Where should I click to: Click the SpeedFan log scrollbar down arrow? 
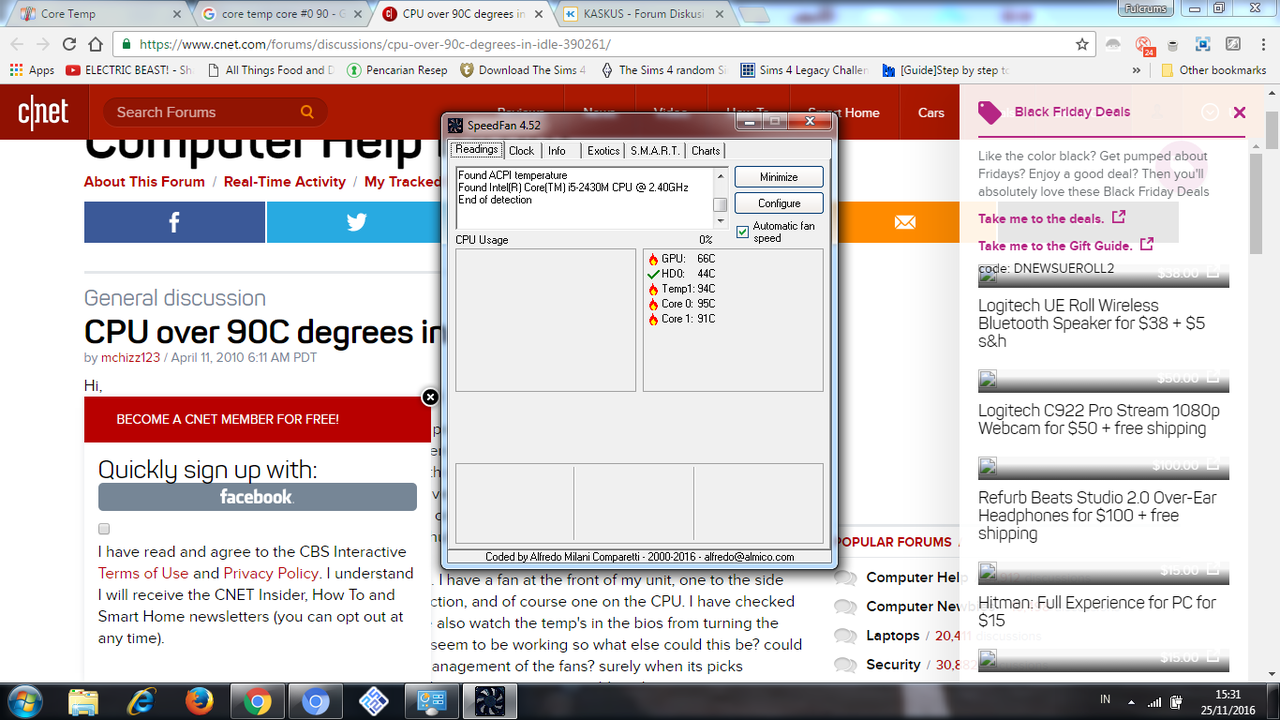coord(720,222)
